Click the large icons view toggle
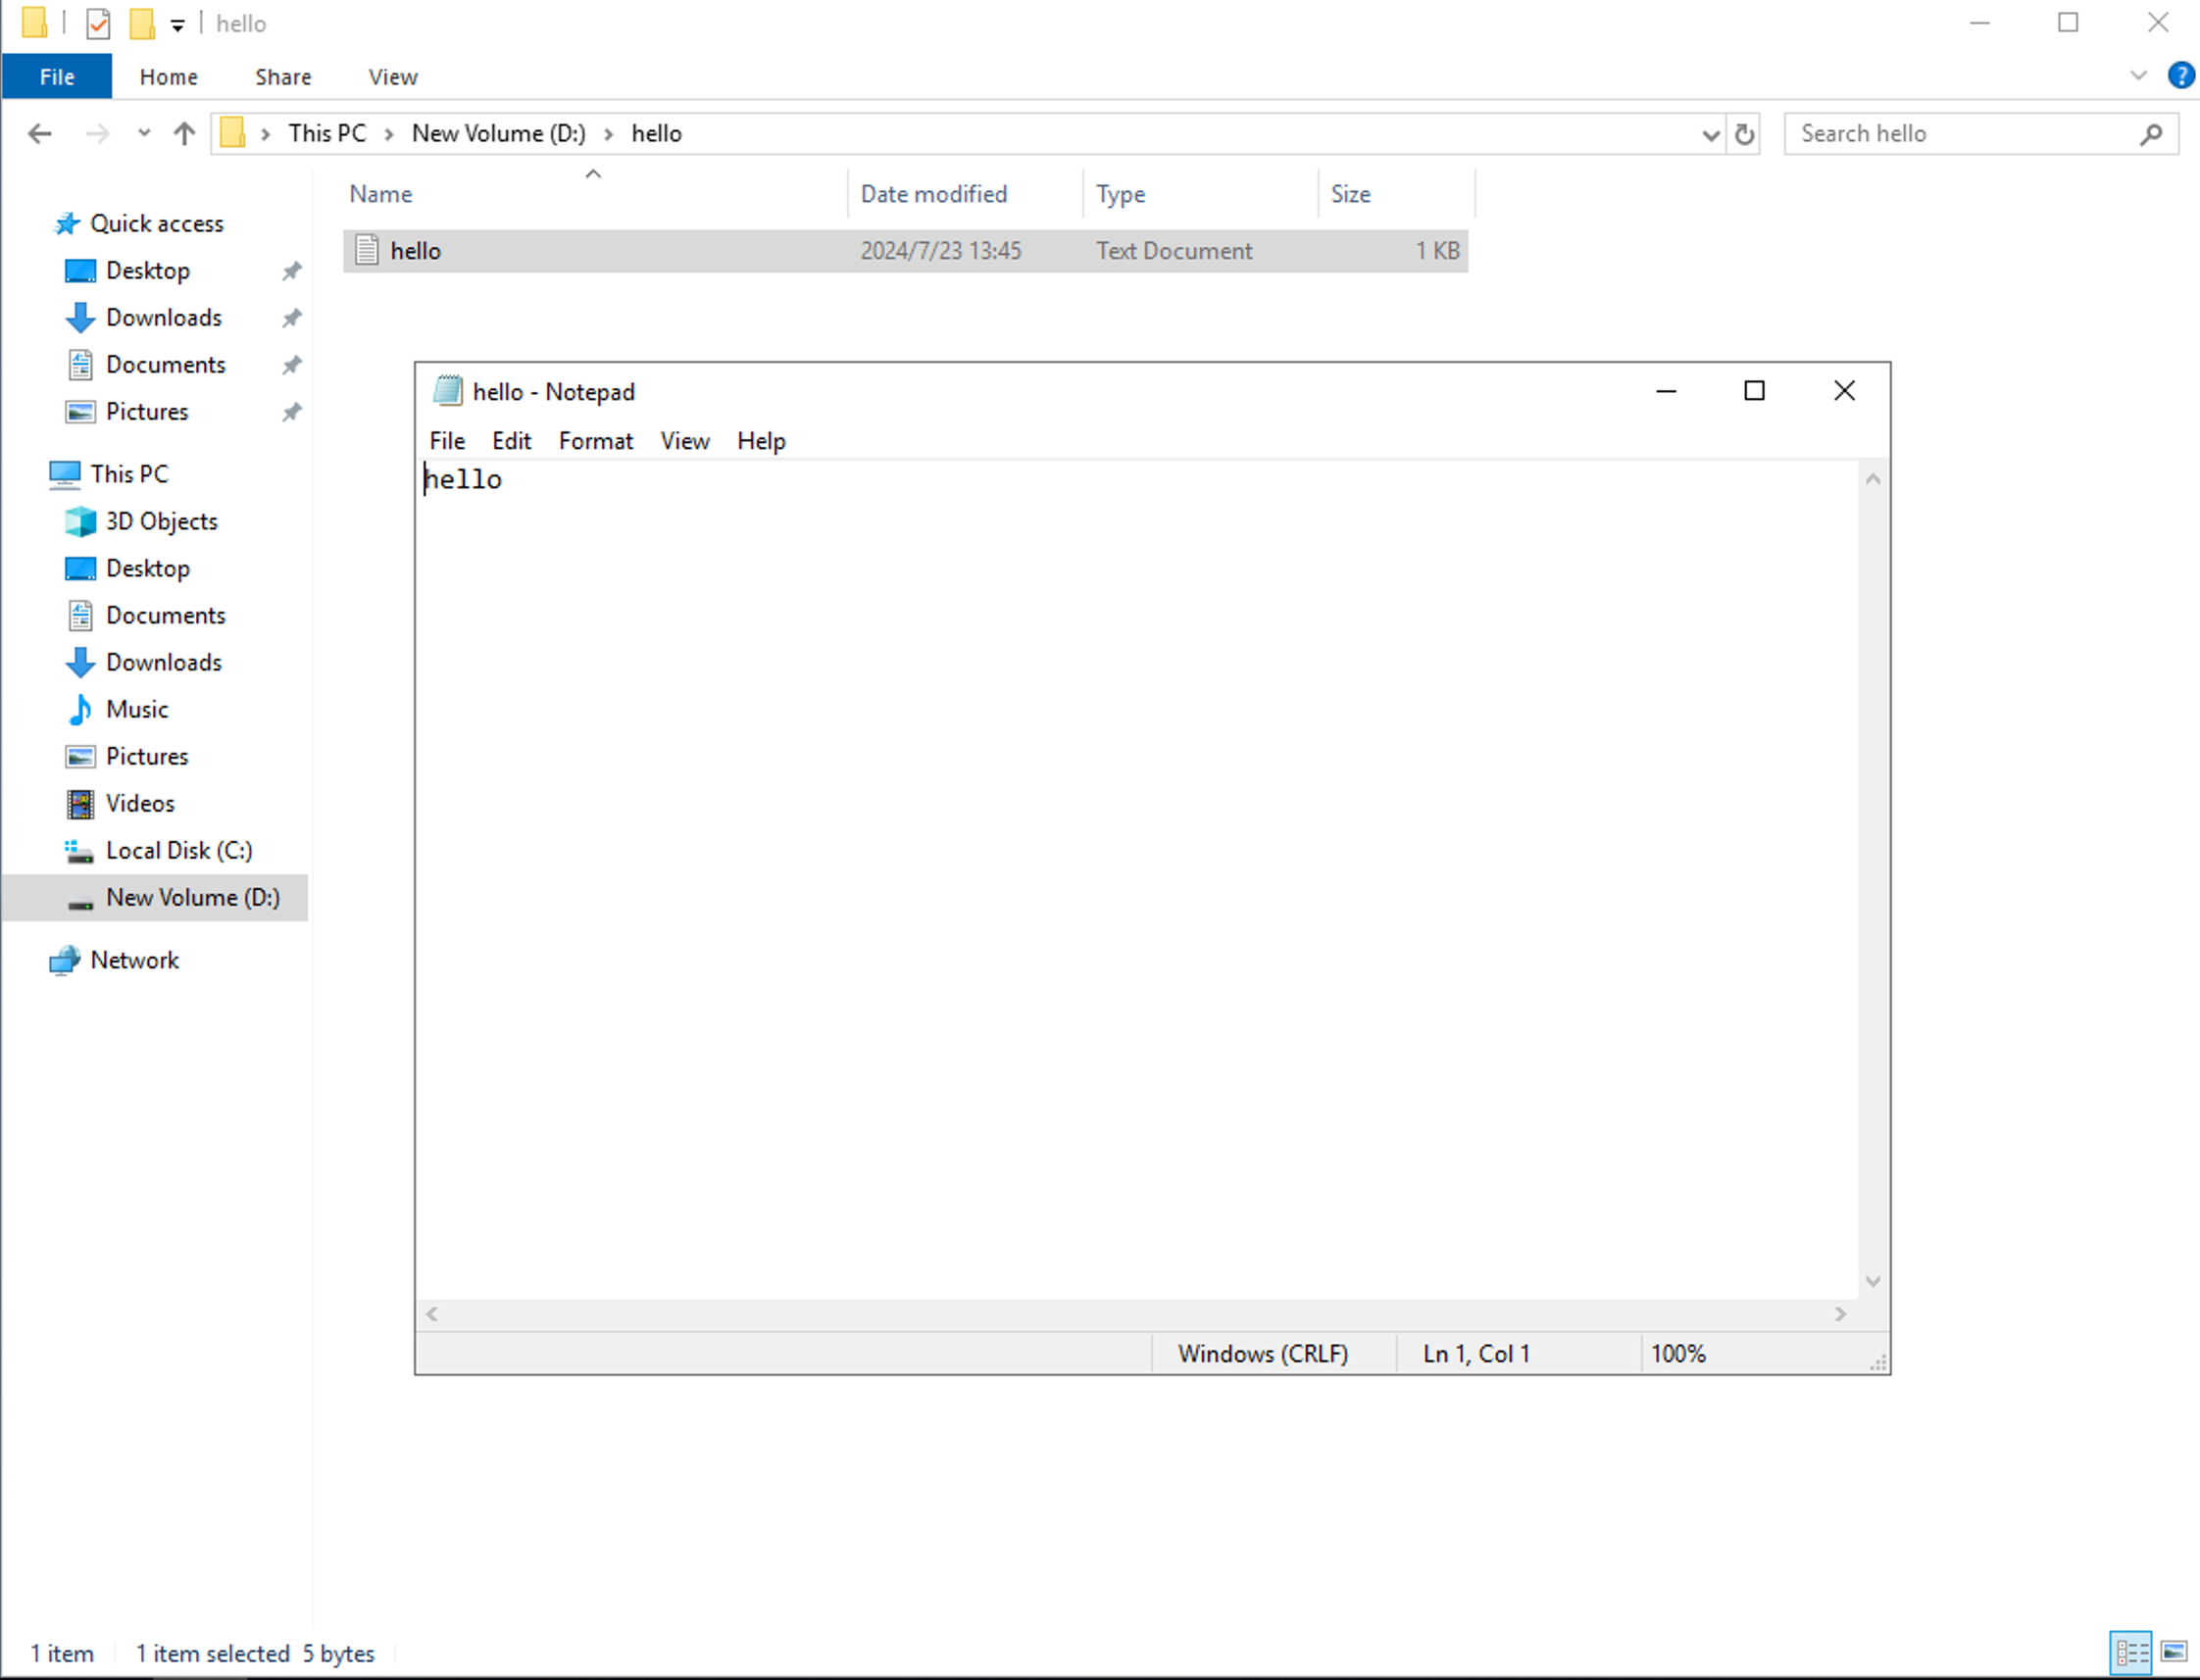Image resolution: width=2200 pixels, height=1680 pixels. [x=2174, y=1654]
